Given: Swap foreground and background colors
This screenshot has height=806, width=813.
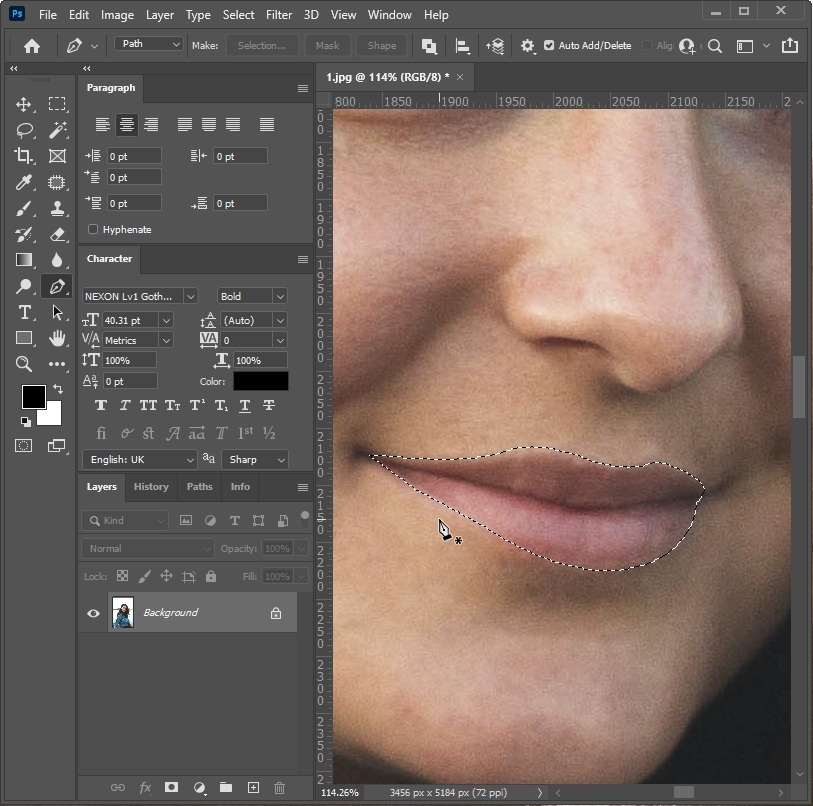Looking at the screenshot, I should point(58,388).
